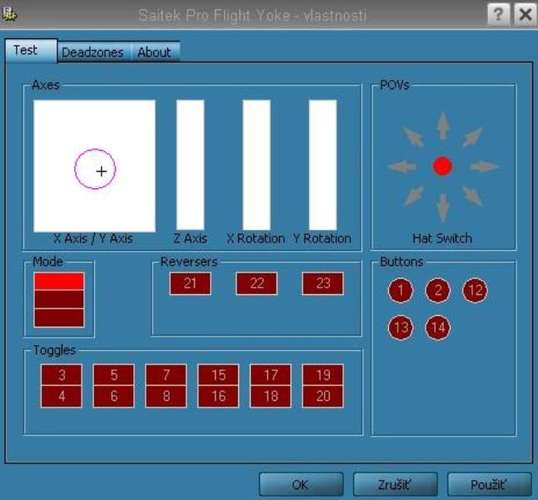Click button indicator 2
Screen dimensions: 538x500
(x=438, y=290)
